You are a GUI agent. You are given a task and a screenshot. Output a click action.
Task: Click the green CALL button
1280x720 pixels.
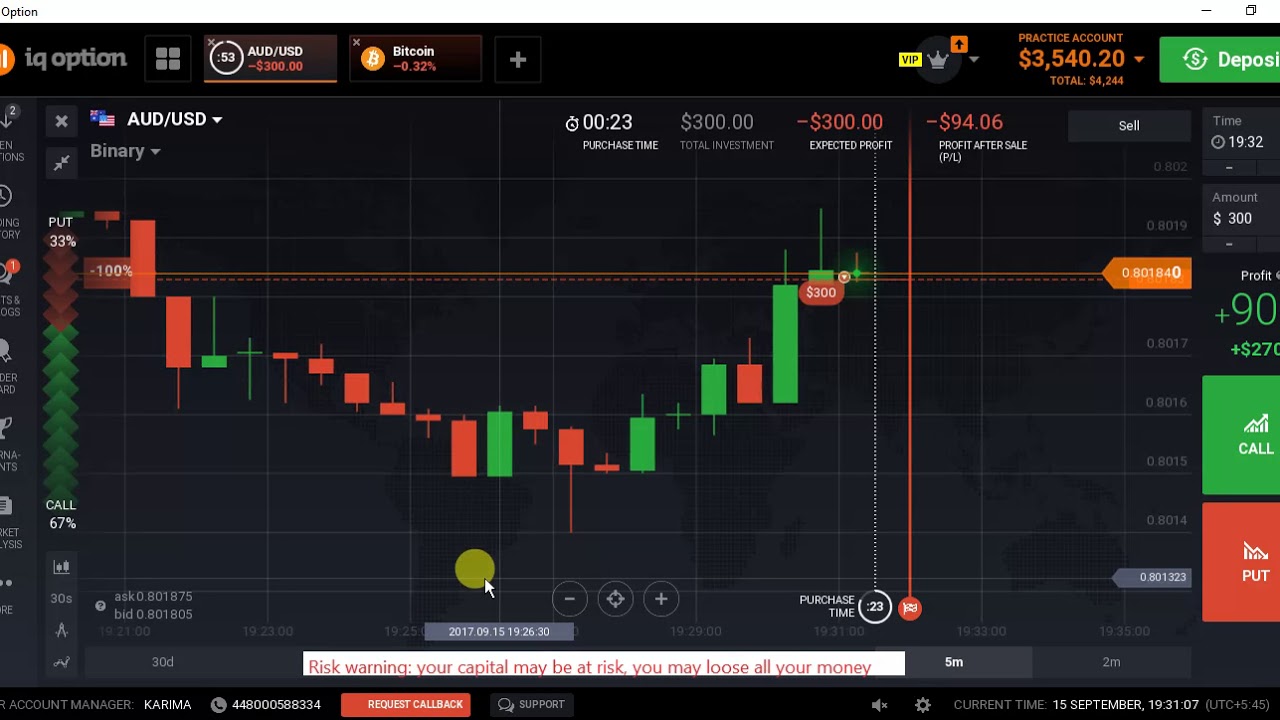tap(1242, 435)
